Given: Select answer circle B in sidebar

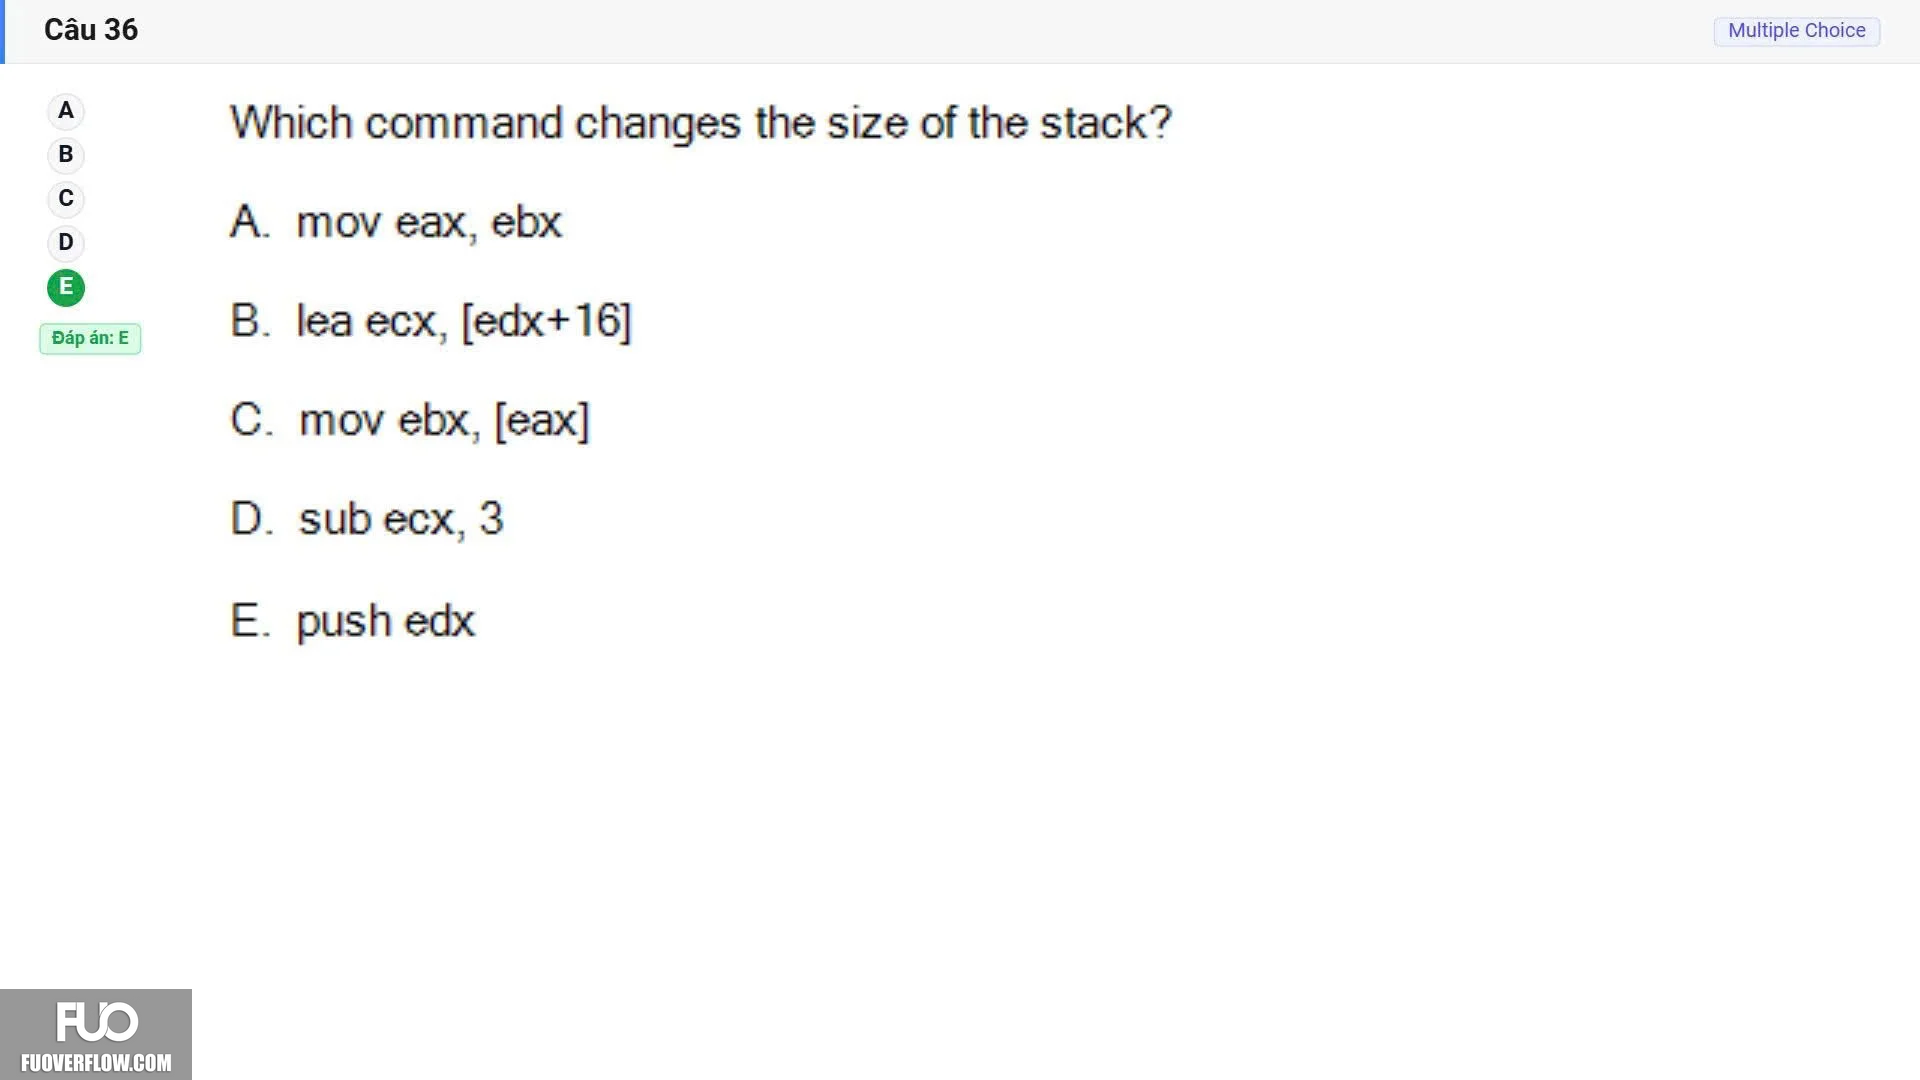Looking at the screenshot, I should click(66, 155).
